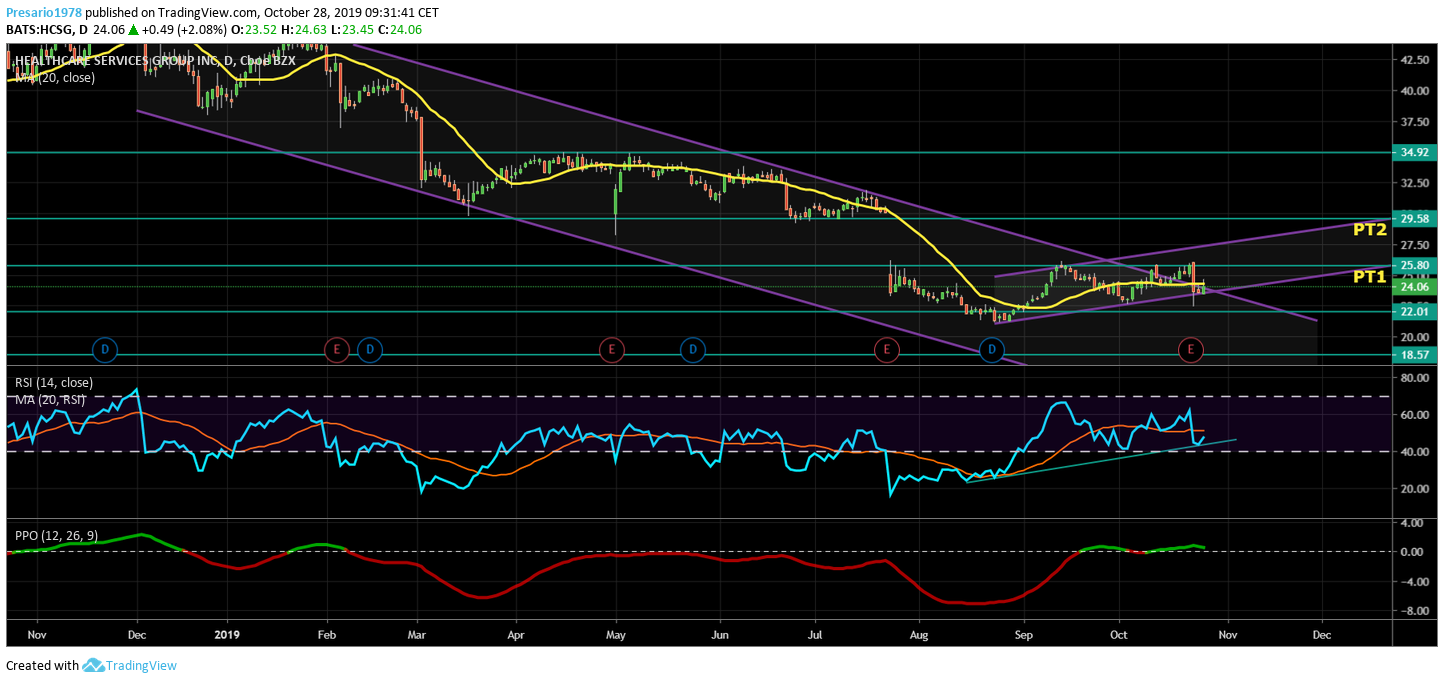Viewport: 1444px width, 683px height.
Task: Click the 27.50 price axis label
Action: pos(1414,246)
